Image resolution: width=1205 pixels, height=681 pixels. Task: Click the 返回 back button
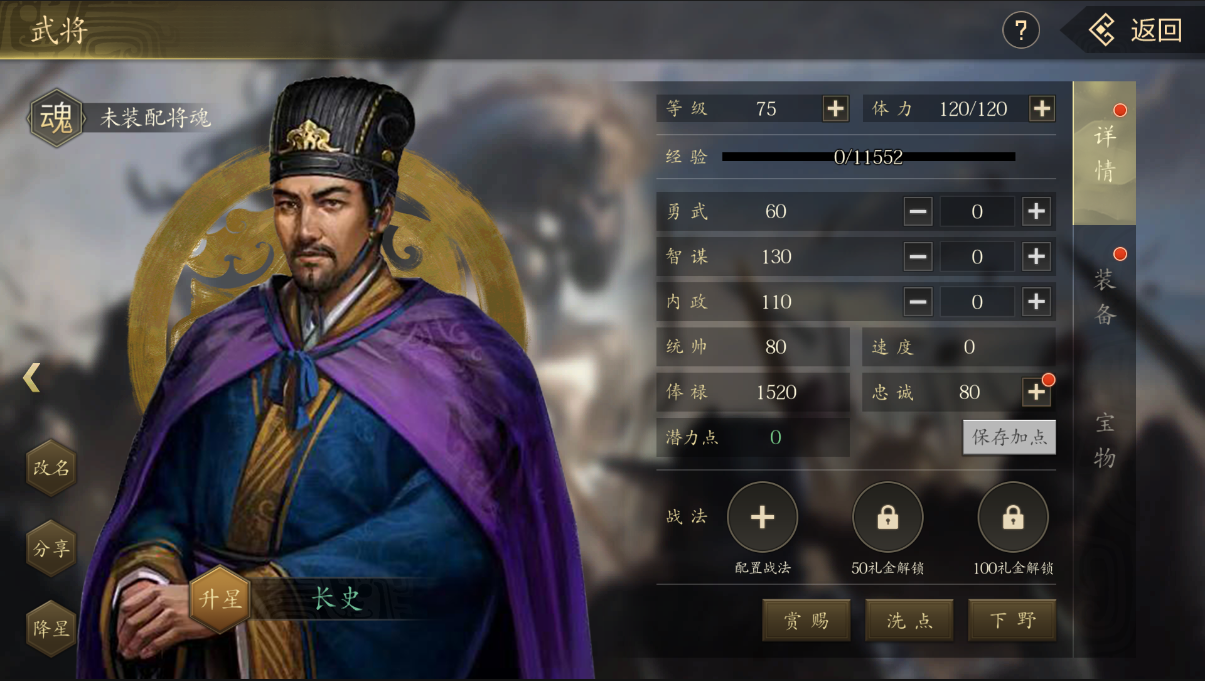click(x=1135, y=30)
